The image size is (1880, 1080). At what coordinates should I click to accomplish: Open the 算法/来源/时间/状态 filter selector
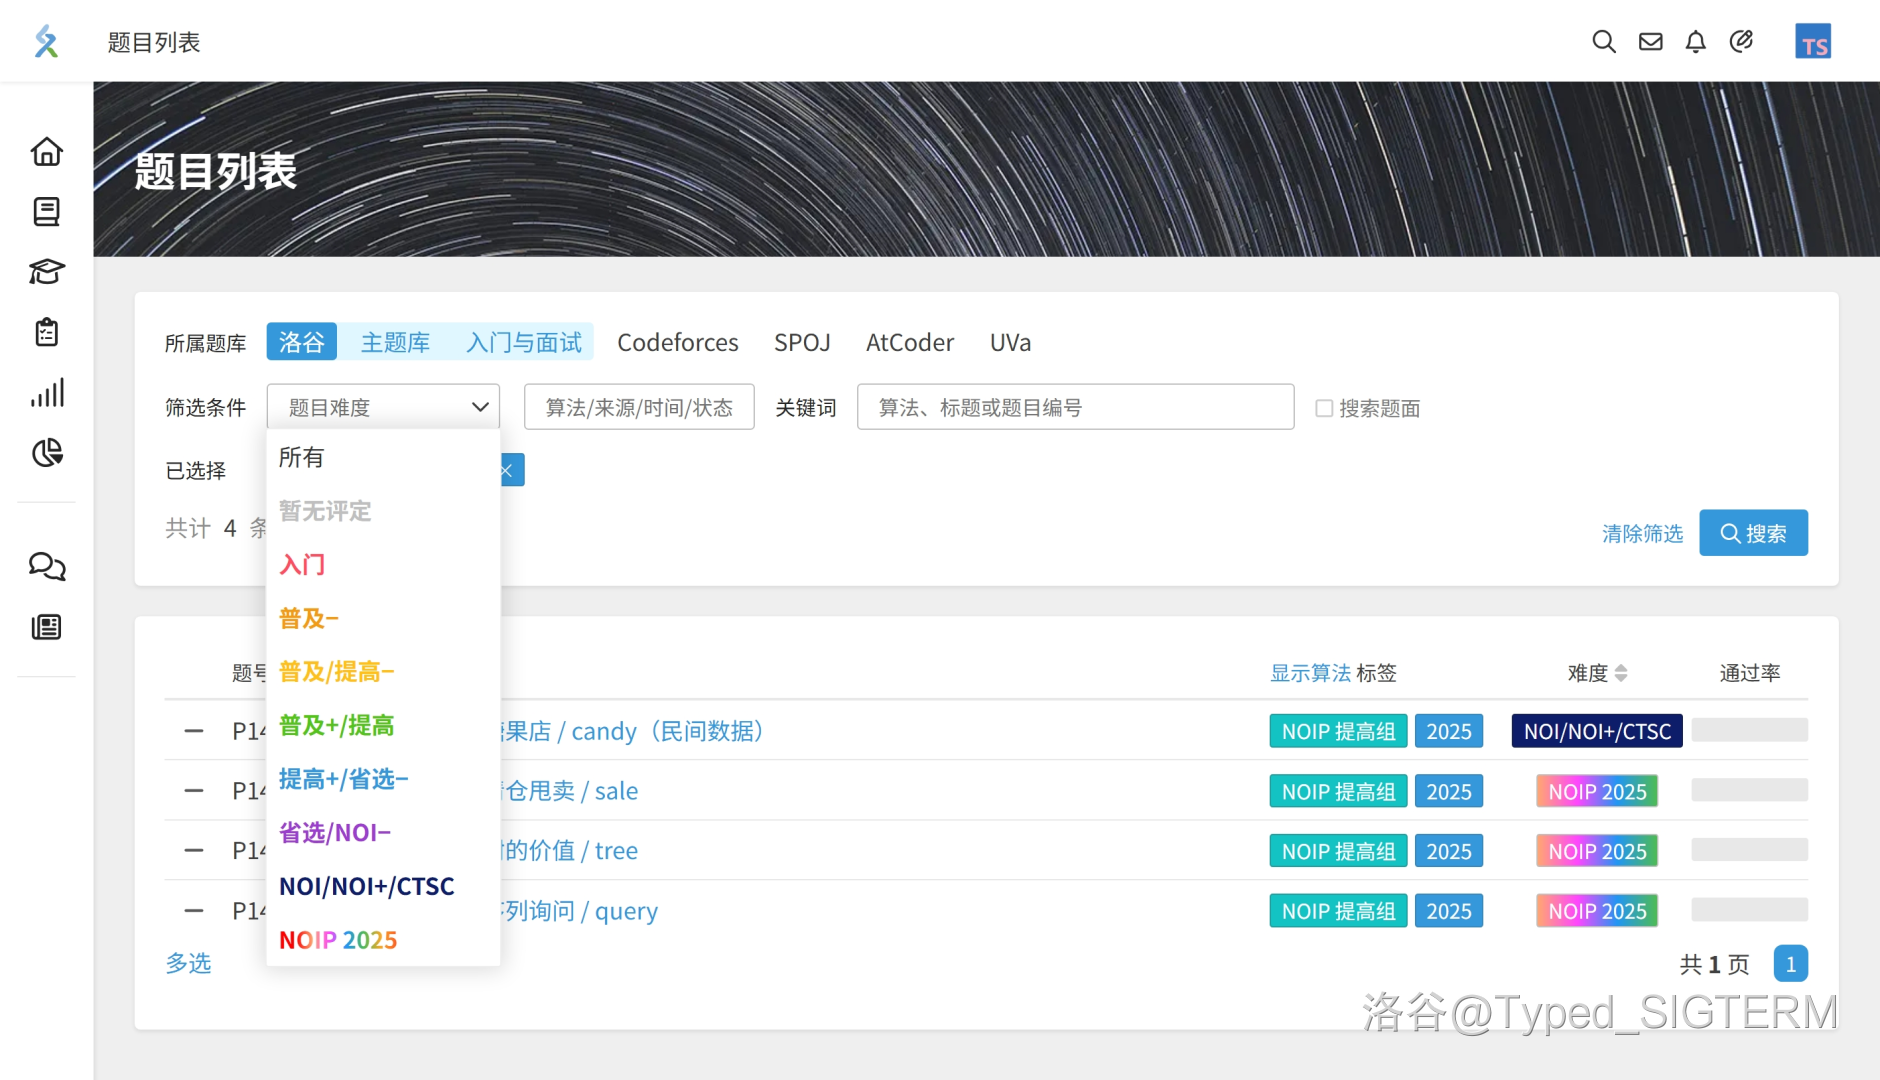(639, 407)
